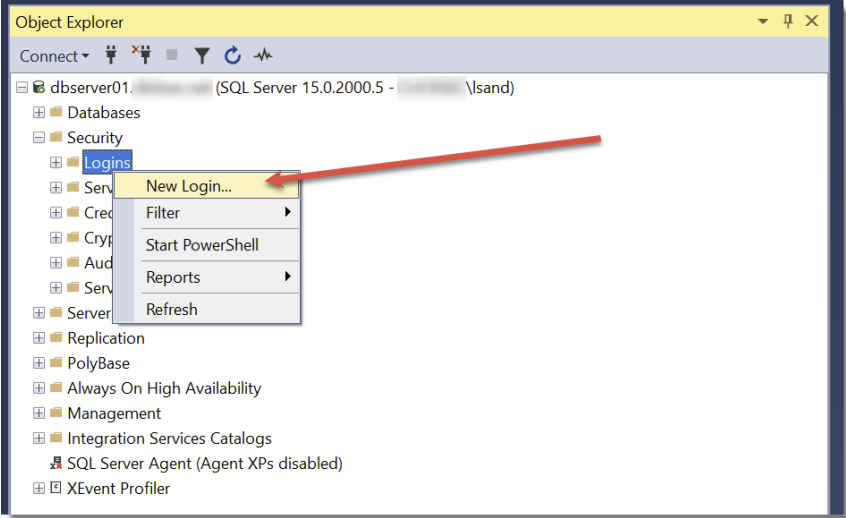Select the Integration Services Catalogs folder icon

[x=56, y=438]
